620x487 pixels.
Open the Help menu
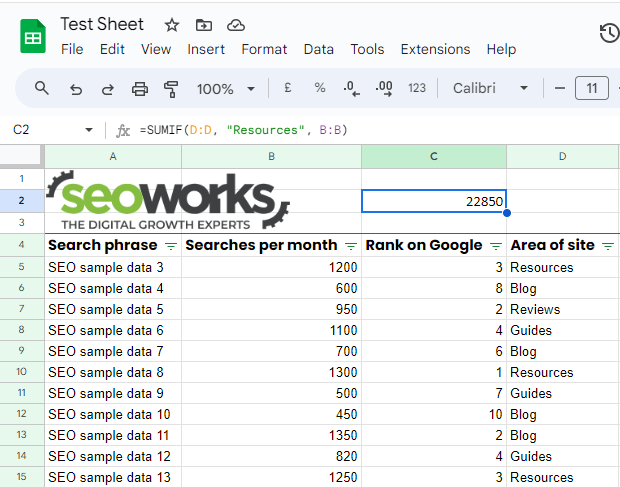click(501, 49)
